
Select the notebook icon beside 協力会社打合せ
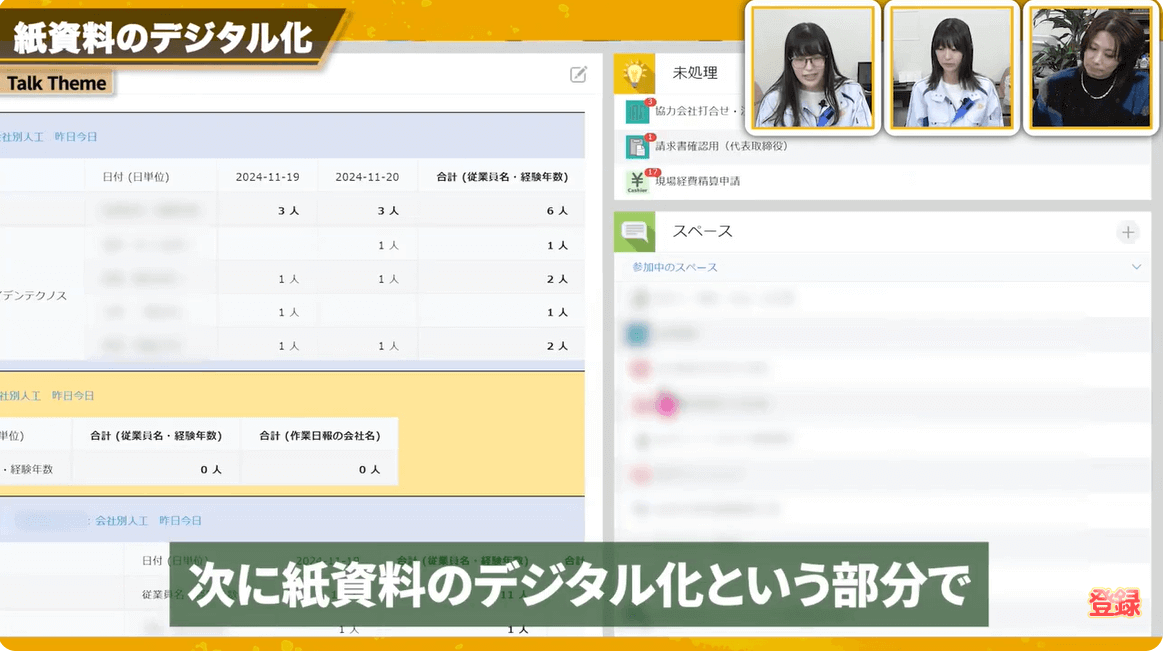point(639,112)
